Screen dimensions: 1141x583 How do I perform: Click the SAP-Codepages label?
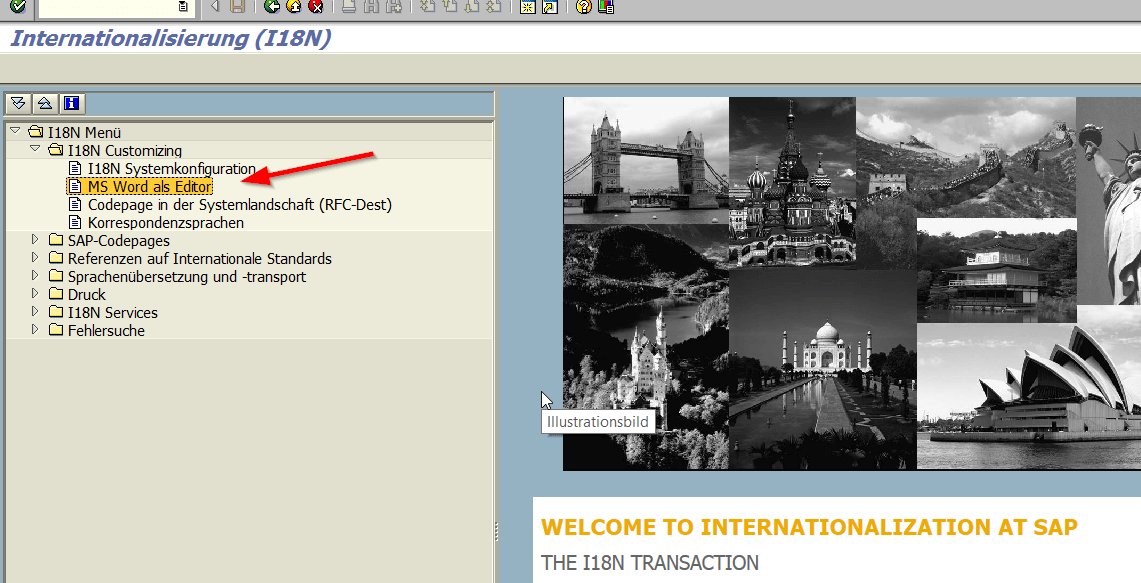(119, 241)
